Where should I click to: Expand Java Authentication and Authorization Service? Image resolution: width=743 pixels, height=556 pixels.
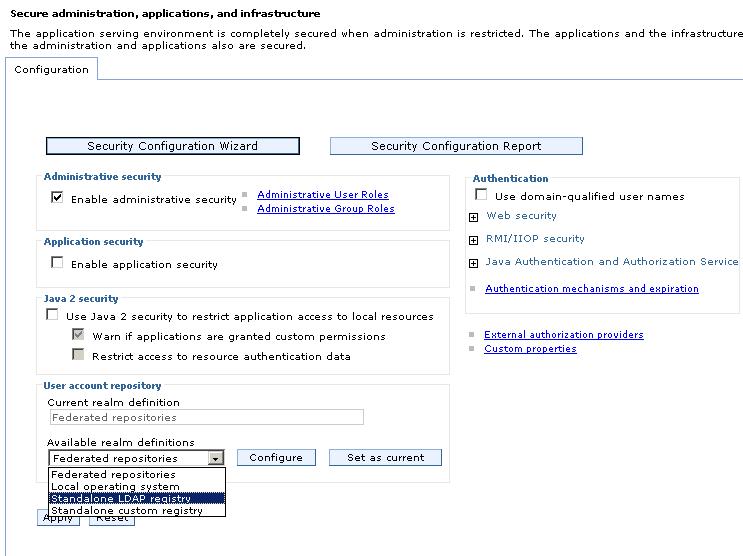pyautogui.click(x=473, y=263)
